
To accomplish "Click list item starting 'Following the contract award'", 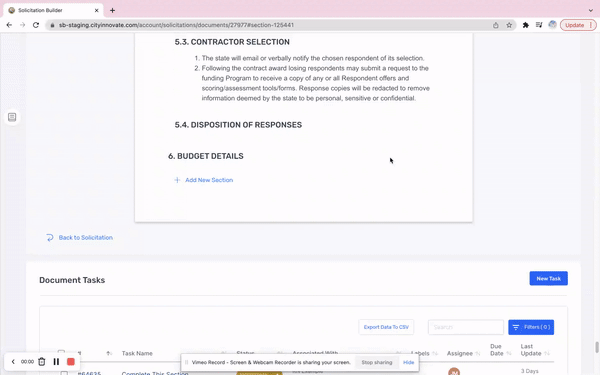I will [x=316, y=83].
